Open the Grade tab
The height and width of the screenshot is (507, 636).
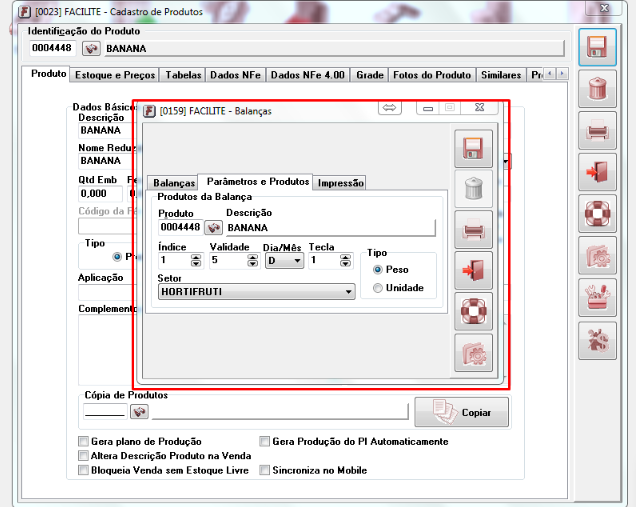coord(370,75)
